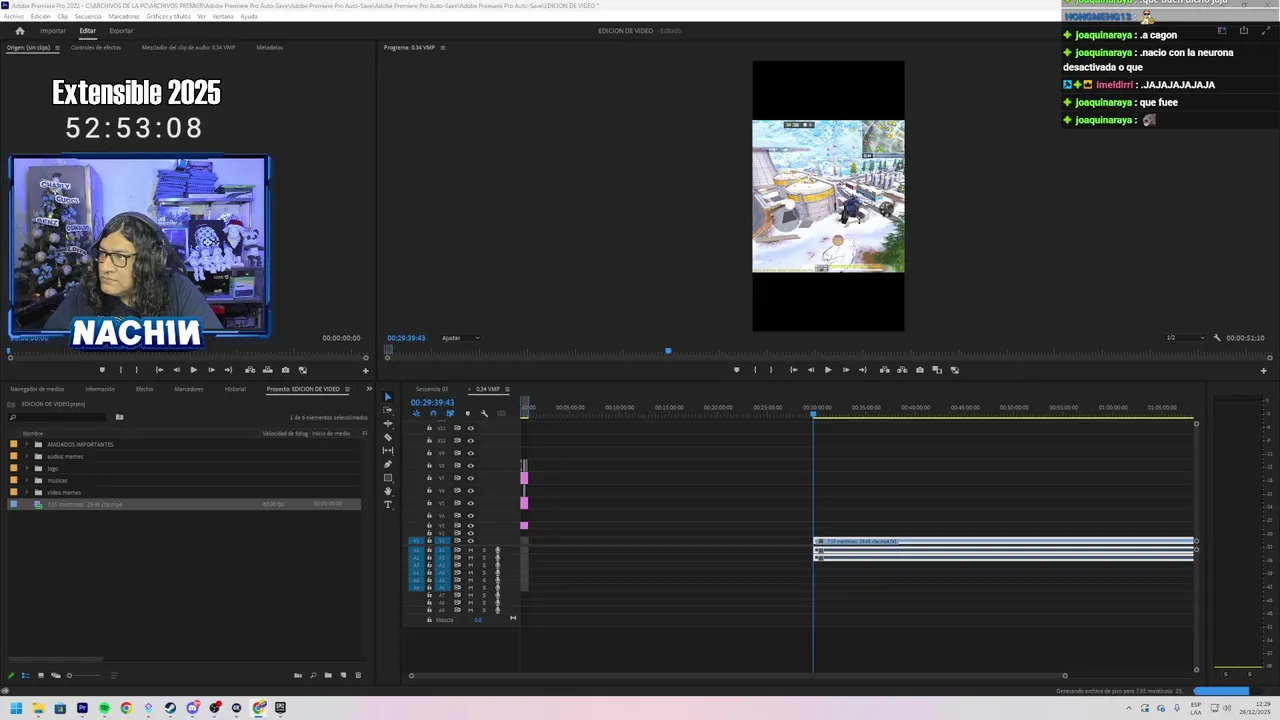This screenshot has width=1280, height=720.
Task: Solo audio track A2
Action: point(484,558)
